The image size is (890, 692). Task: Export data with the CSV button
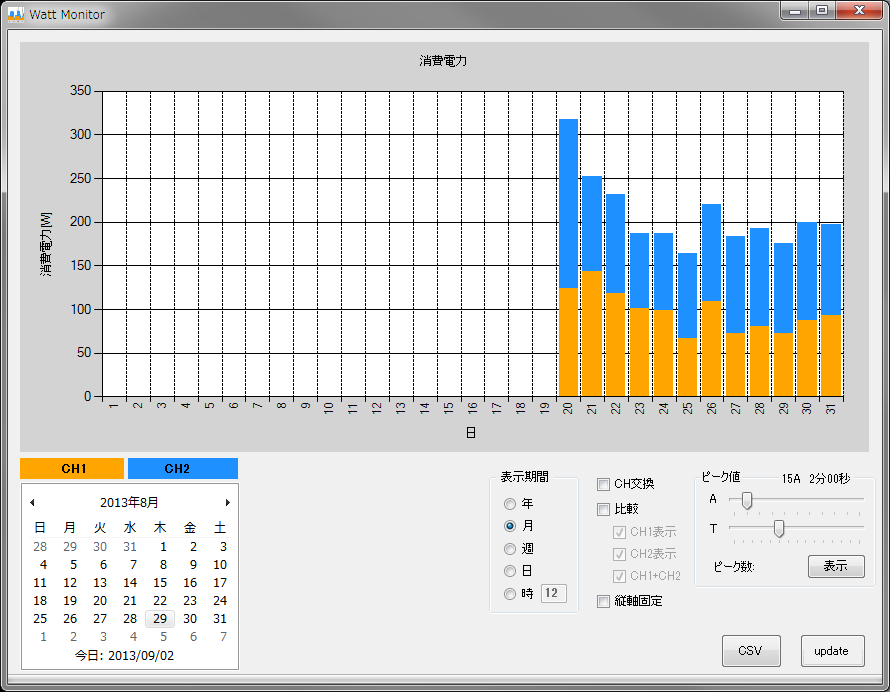click(x=751, y=651)
